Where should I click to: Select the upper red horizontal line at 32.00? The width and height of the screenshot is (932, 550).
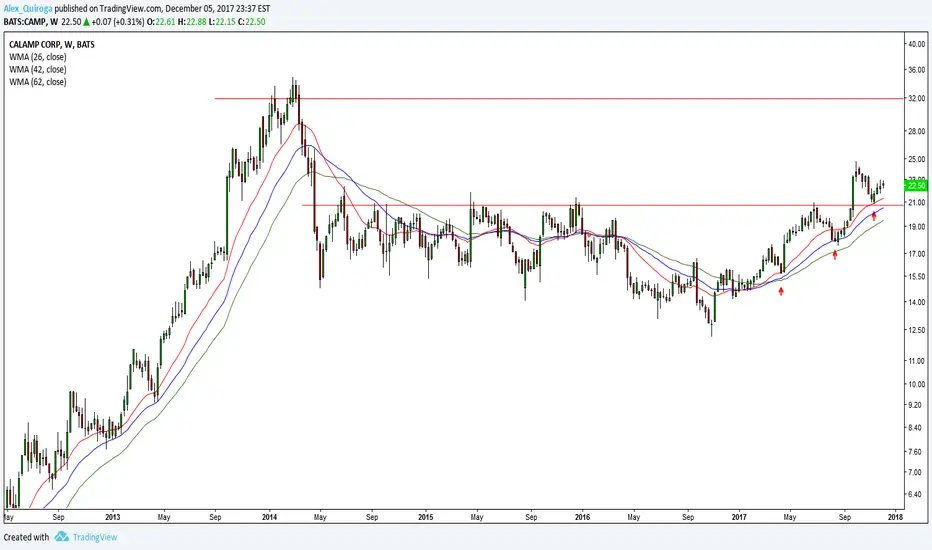(559, 99)
